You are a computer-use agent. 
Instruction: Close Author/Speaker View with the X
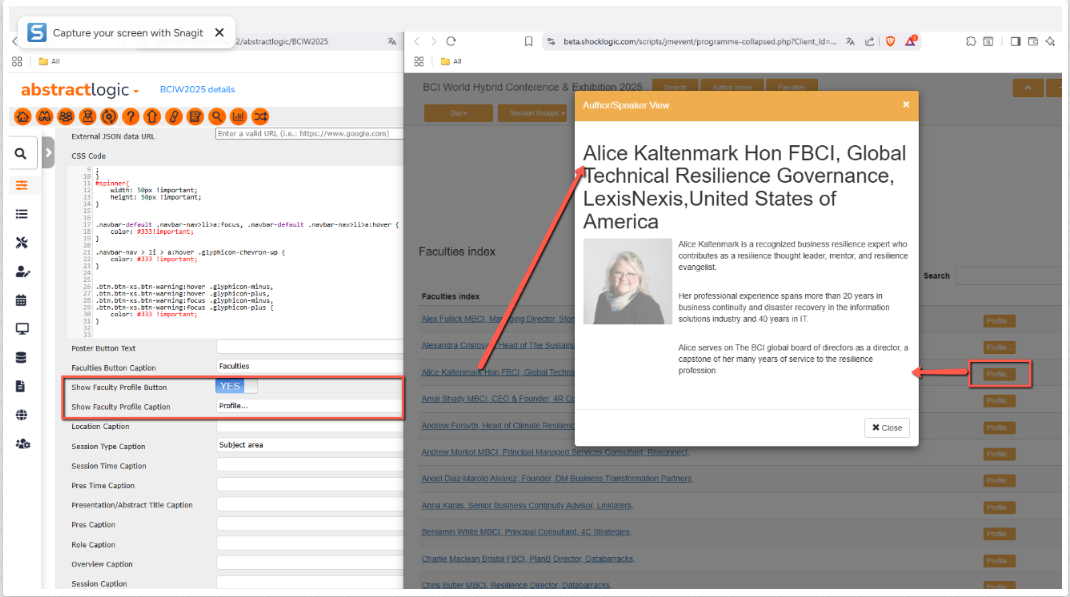tap(906, 104)
